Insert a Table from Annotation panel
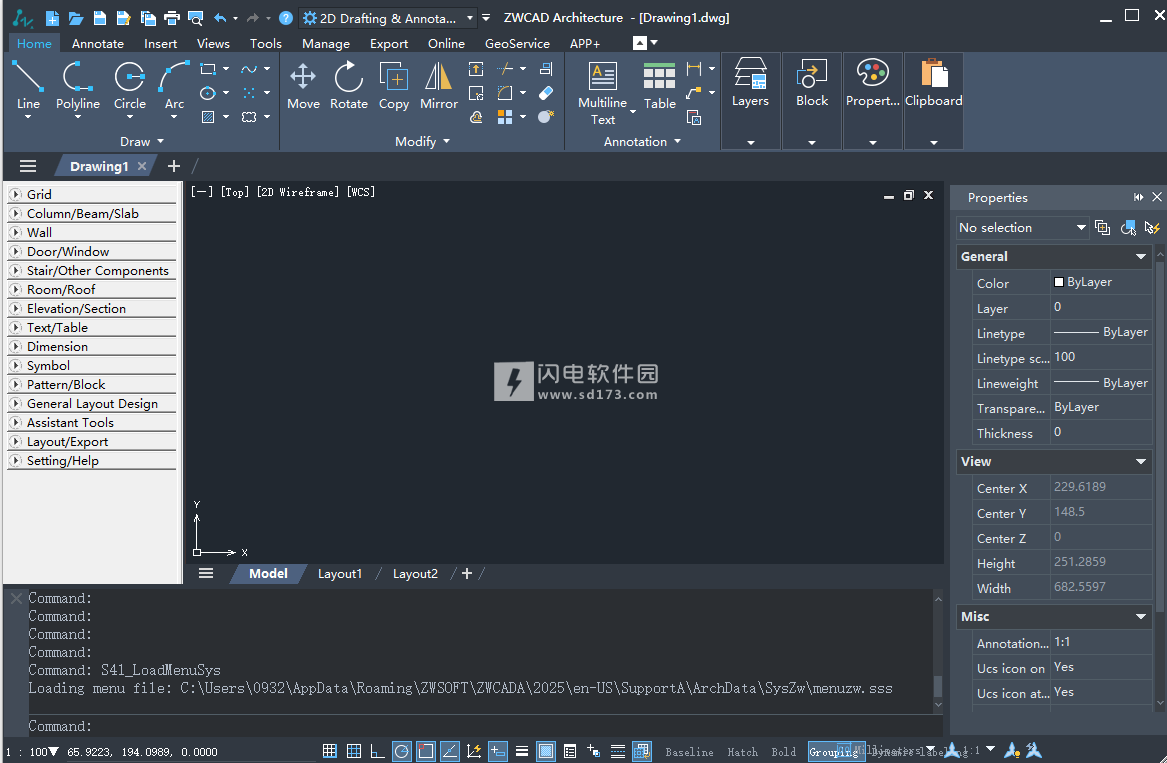1167x763 pixels. [x=659, y=86]
